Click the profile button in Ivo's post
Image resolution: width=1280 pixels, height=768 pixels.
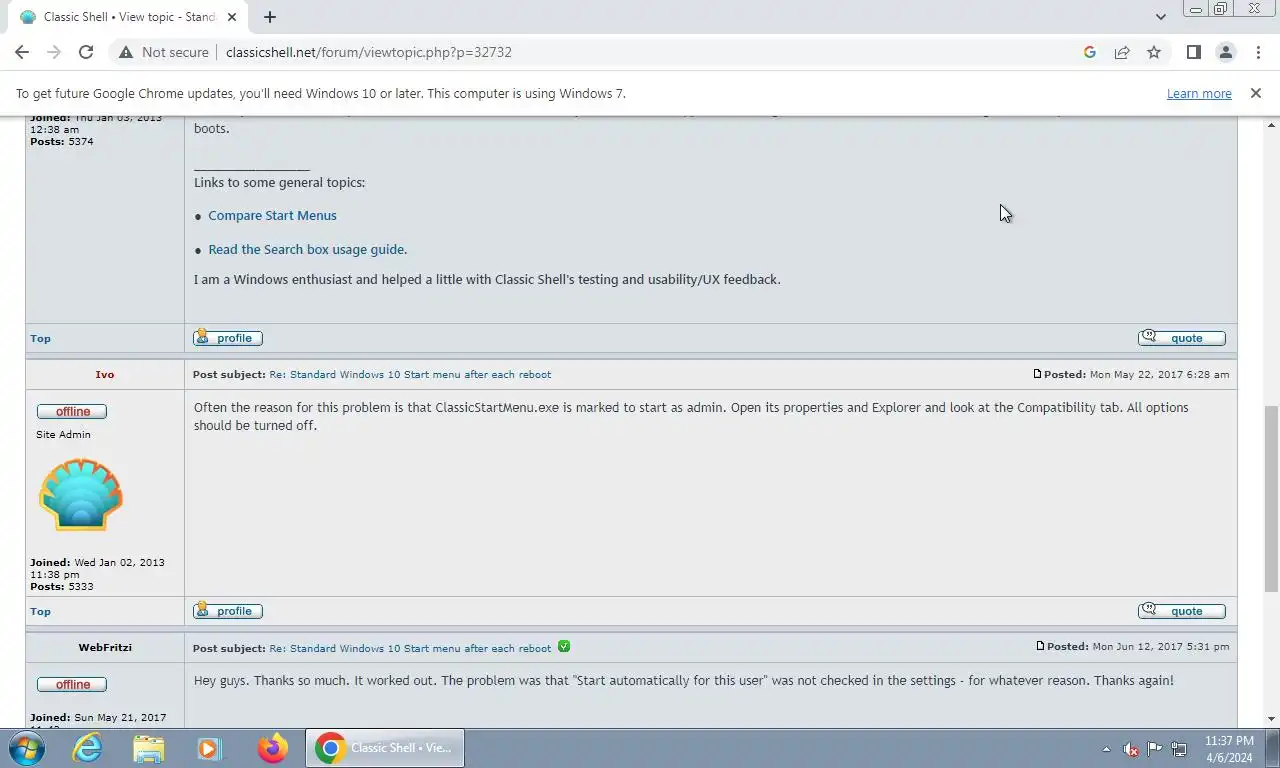click(228, 611)
